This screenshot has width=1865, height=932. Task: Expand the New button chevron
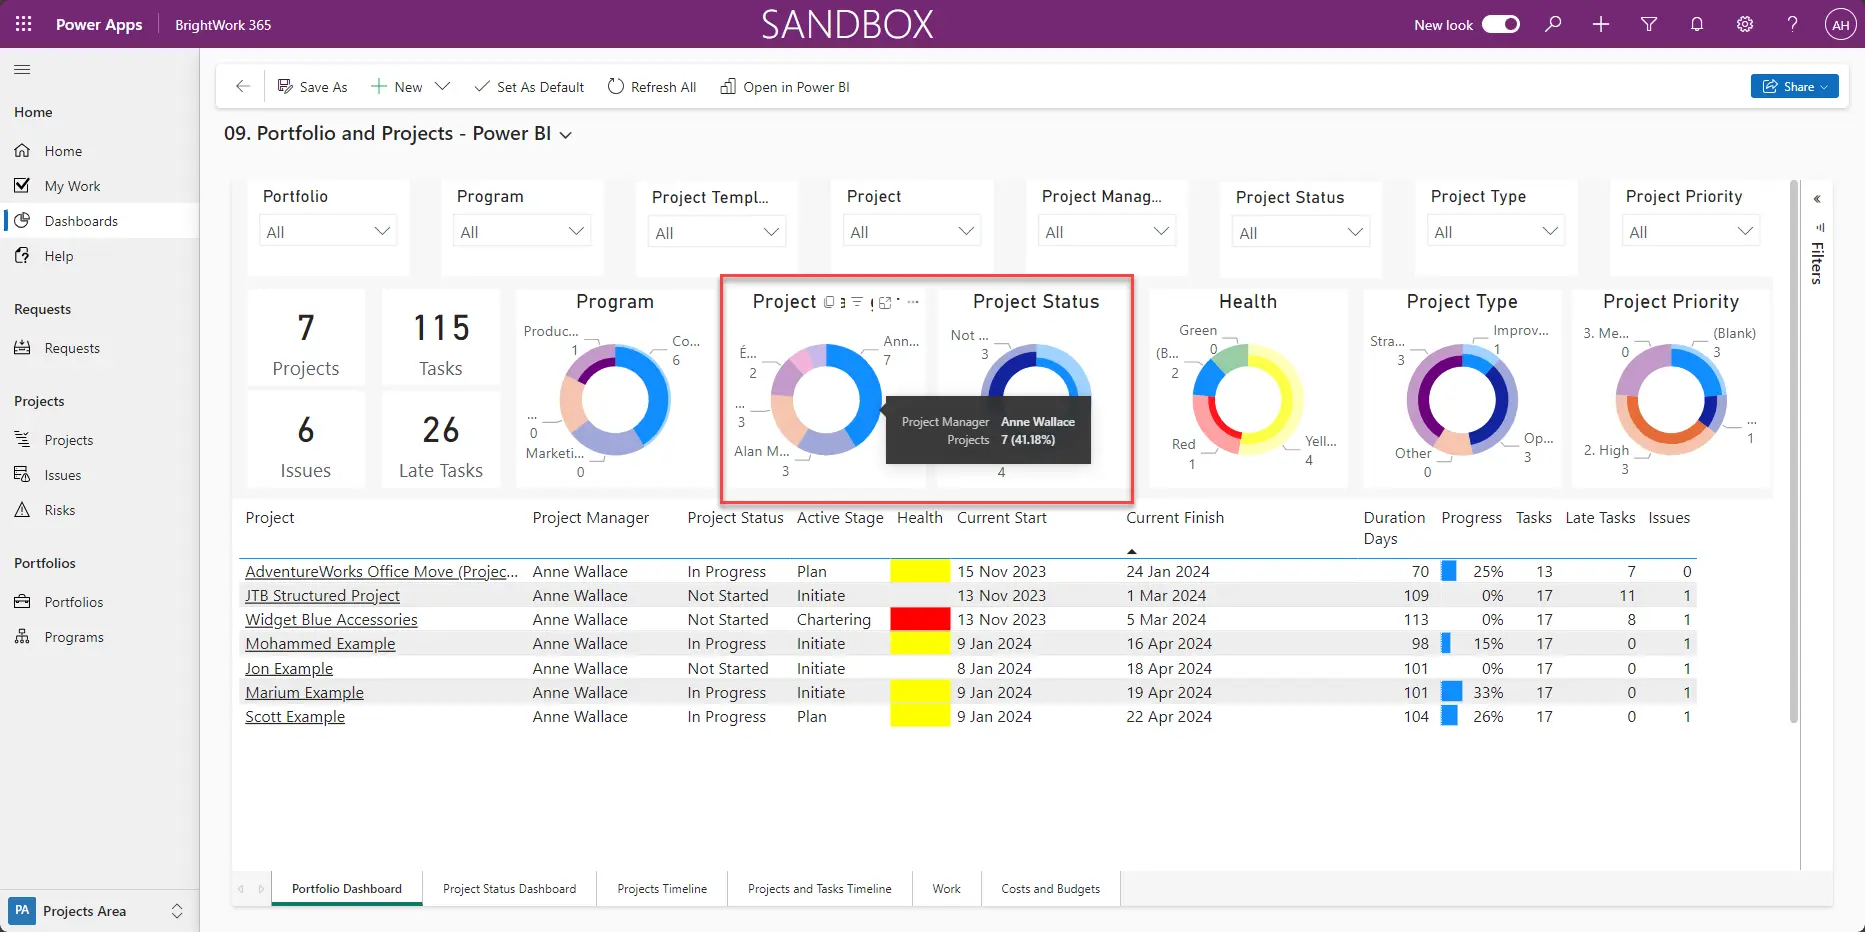click(x=442, y=87)
